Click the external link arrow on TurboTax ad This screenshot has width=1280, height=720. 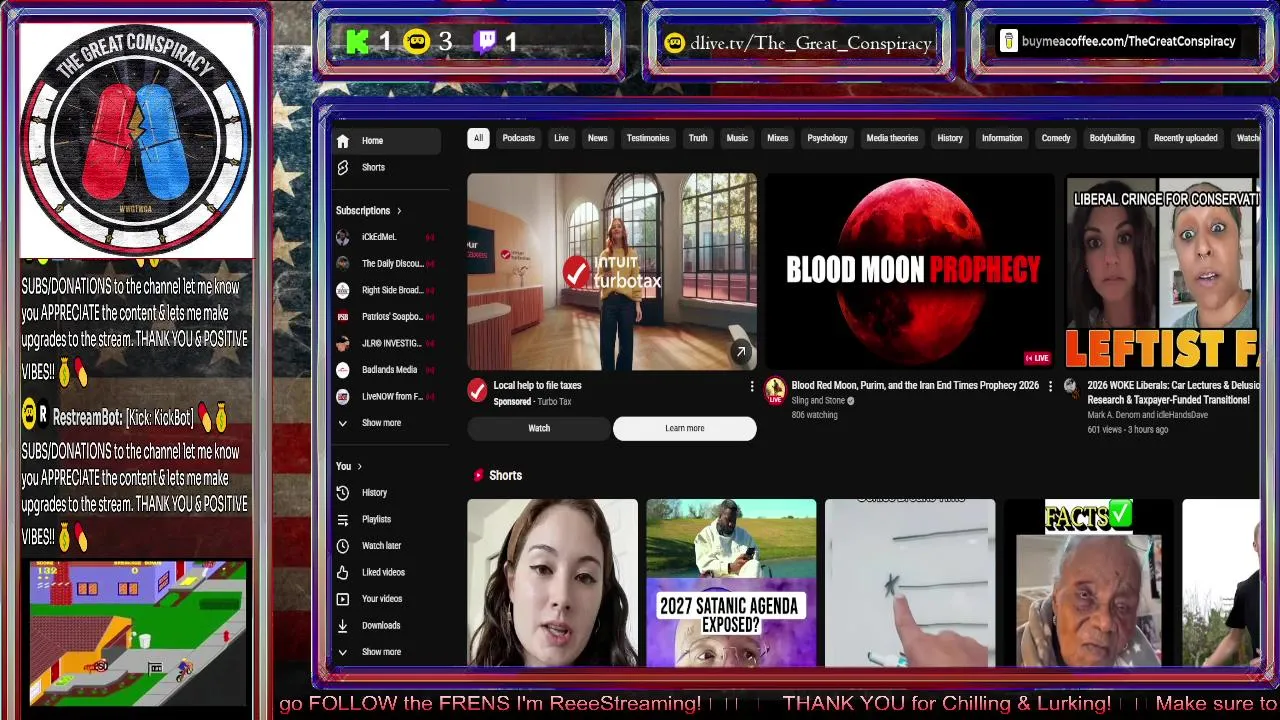(x=741, y=352)
